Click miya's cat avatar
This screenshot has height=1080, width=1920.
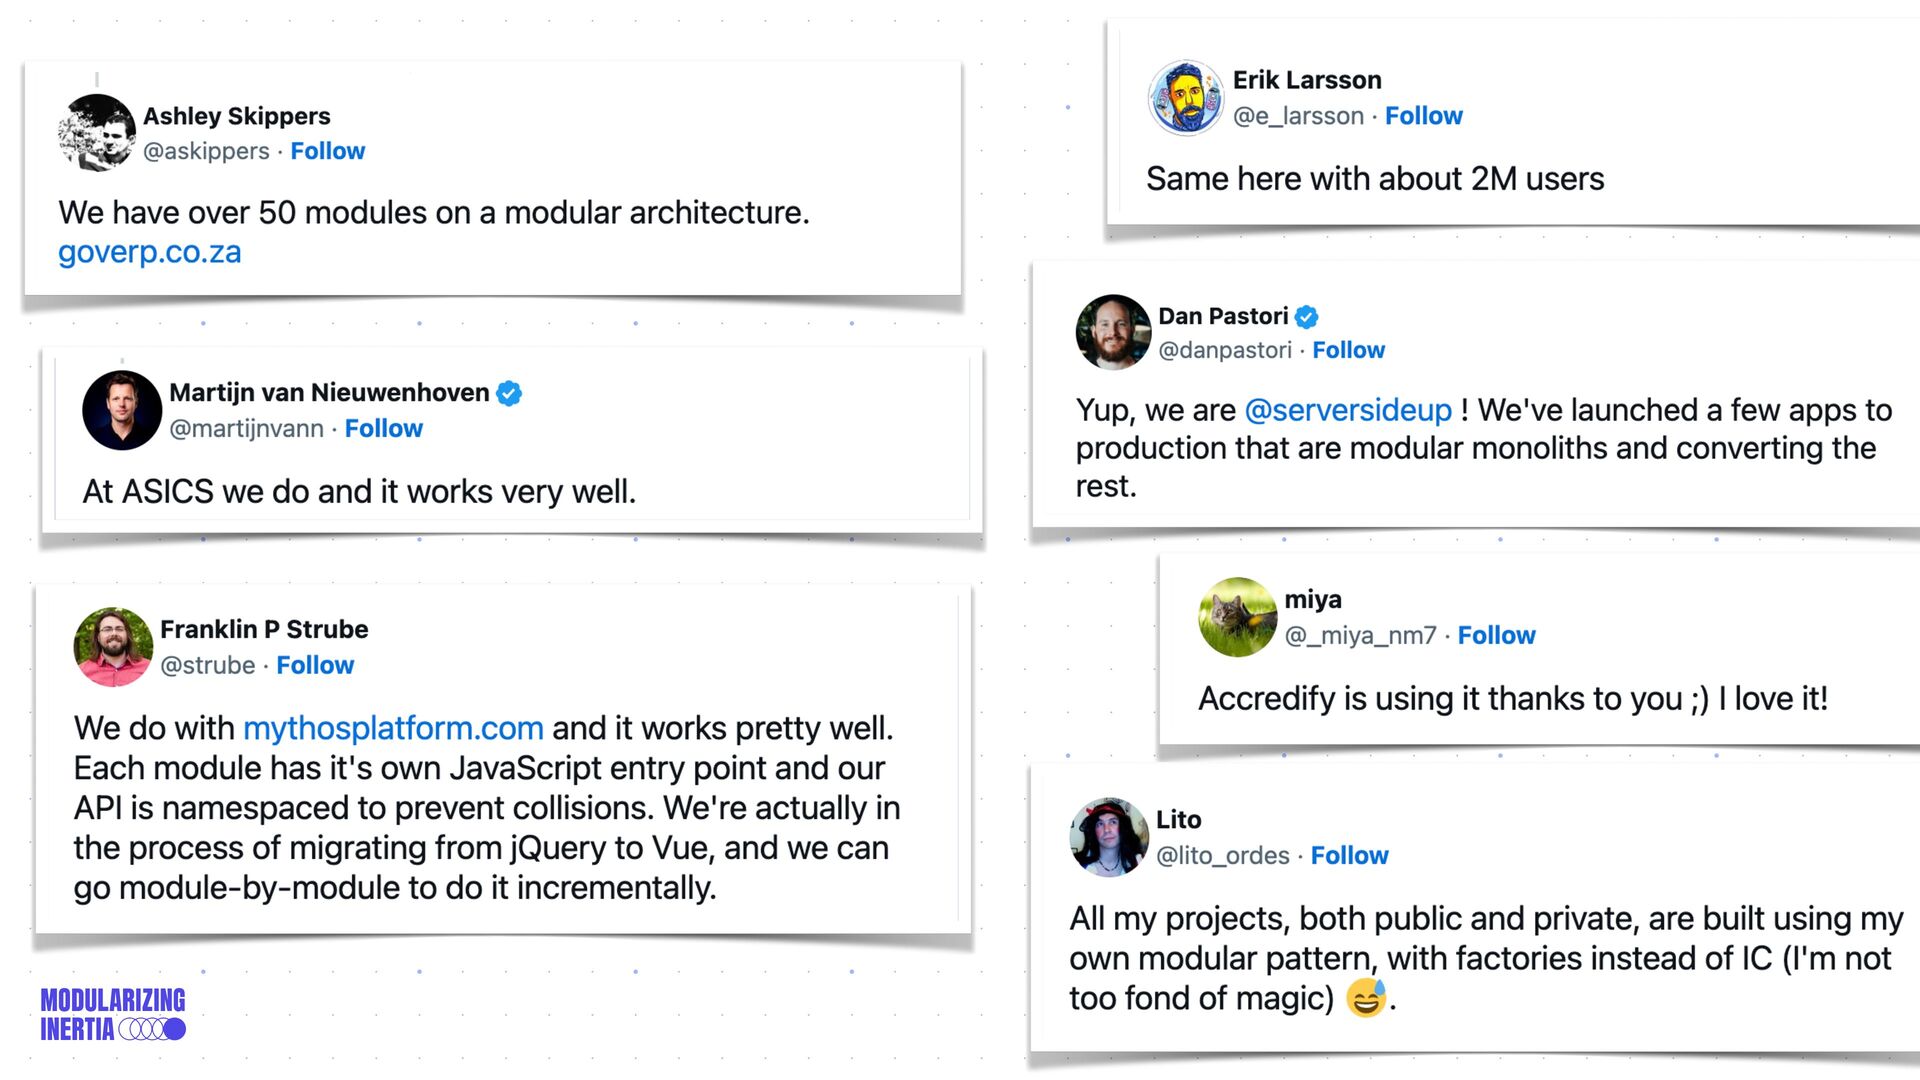[x=1238, y=617]
